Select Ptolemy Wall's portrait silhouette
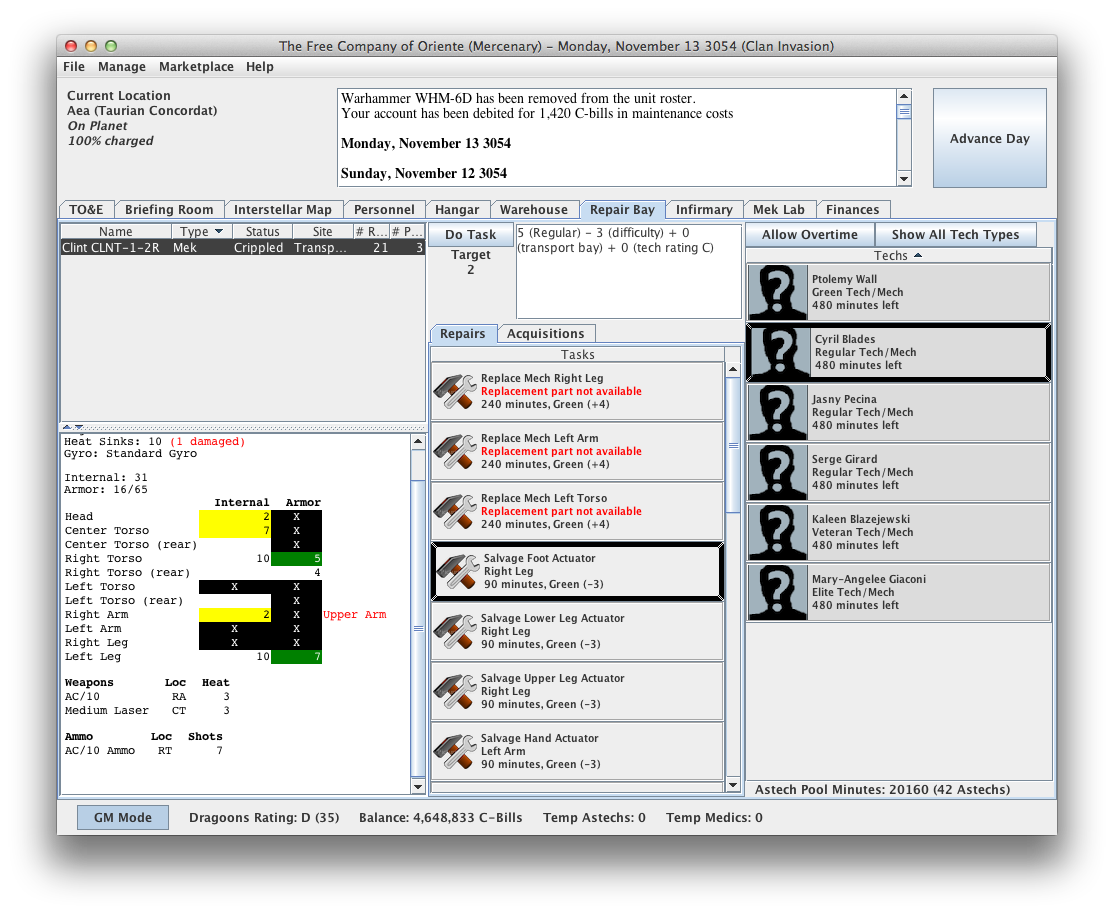Image resolution: width=1114 pixels, height=914 pixels. point(778,292)
